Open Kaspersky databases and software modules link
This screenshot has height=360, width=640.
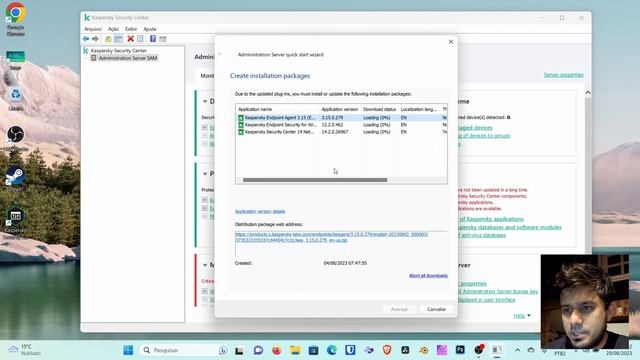(x=509, y=227)
